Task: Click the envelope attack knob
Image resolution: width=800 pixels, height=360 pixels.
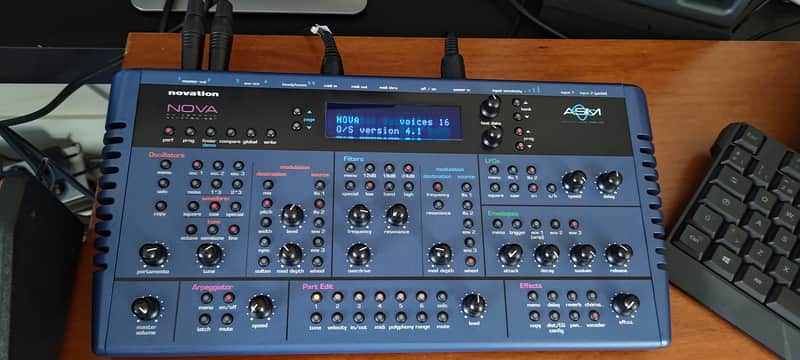Action: [511, 254]
